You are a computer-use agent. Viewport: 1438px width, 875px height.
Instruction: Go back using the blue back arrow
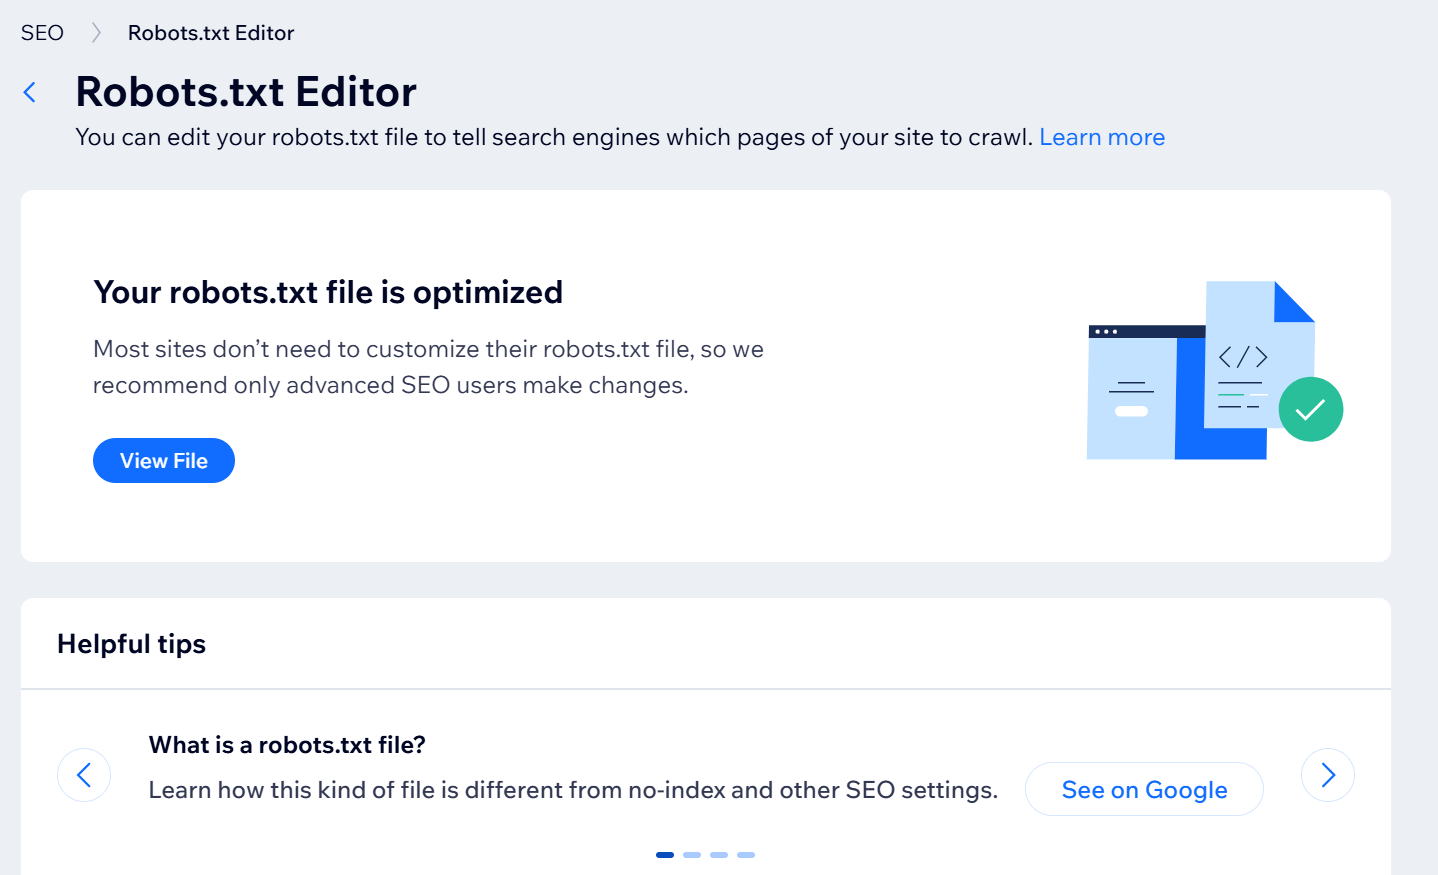[x=30, y=93]
